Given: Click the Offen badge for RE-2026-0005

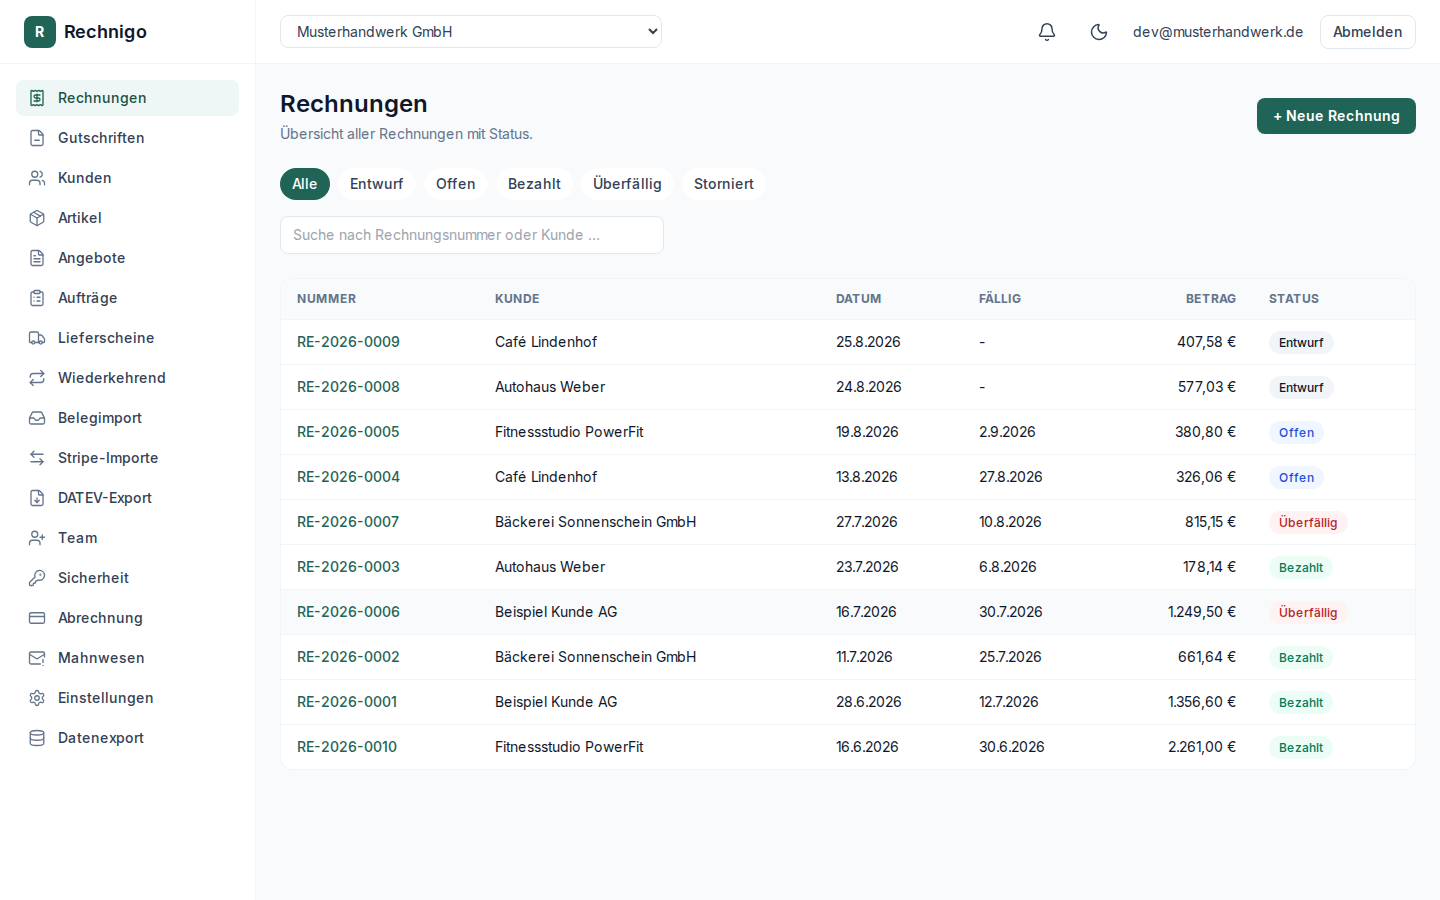Looking at the screenshot, I should [1296, 432].
